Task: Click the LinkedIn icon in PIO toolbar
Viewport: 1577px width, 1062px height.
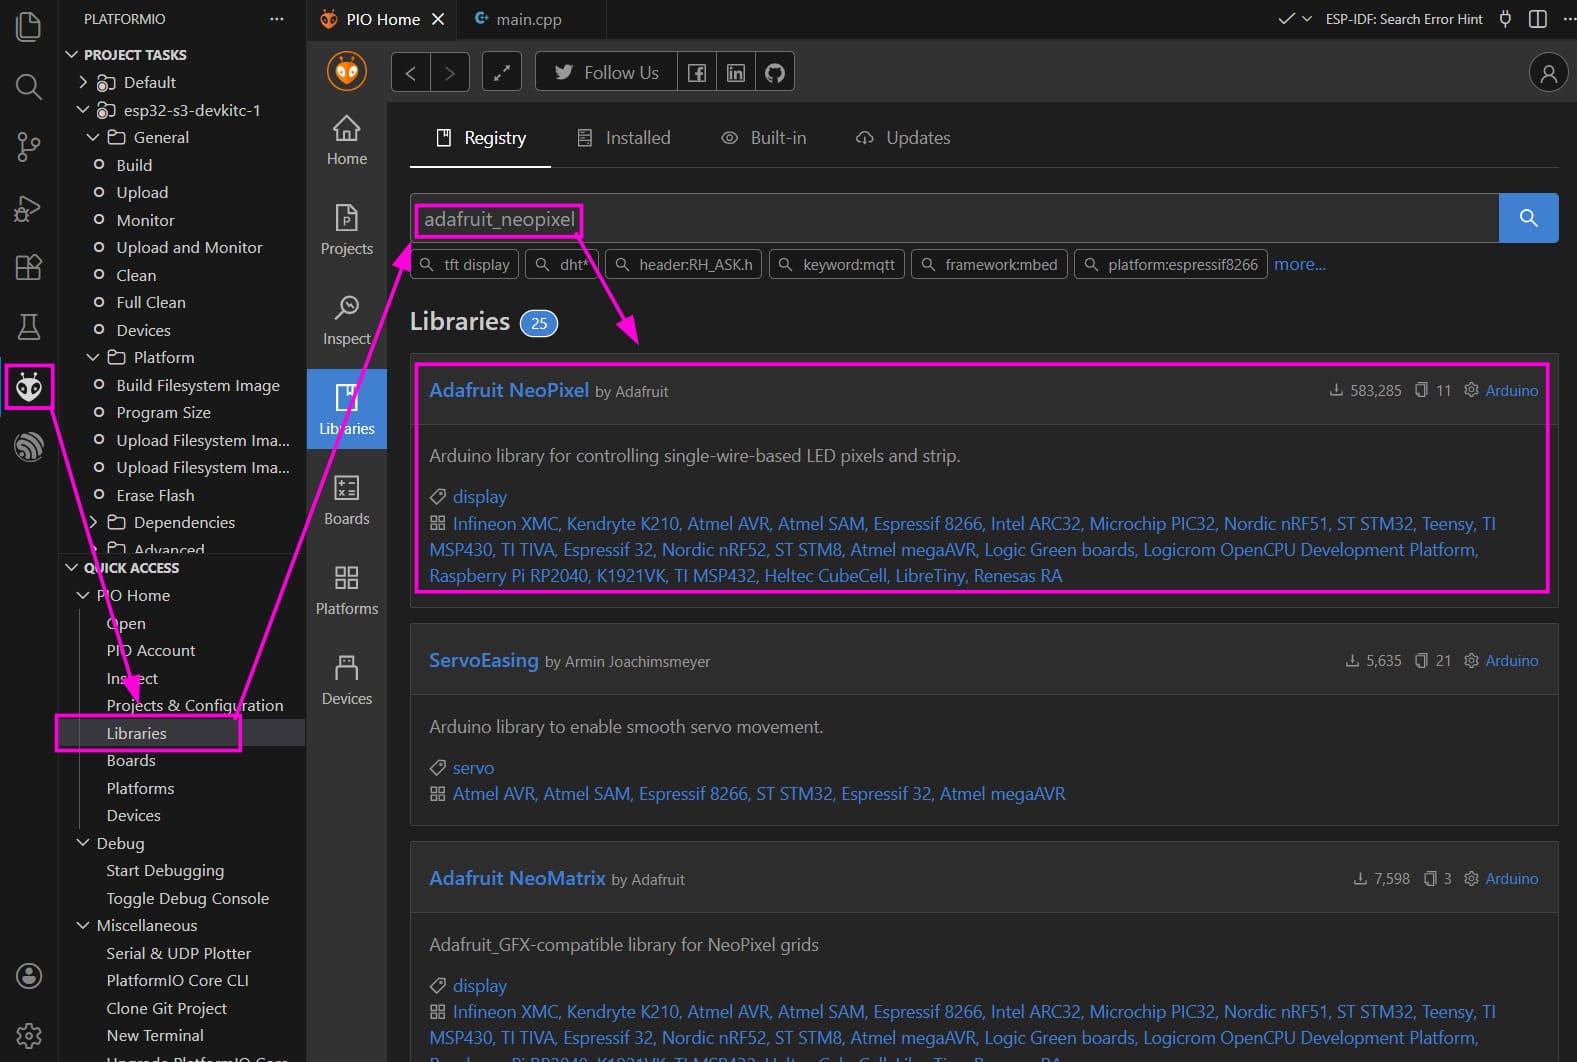Action: tap(736, 72)
